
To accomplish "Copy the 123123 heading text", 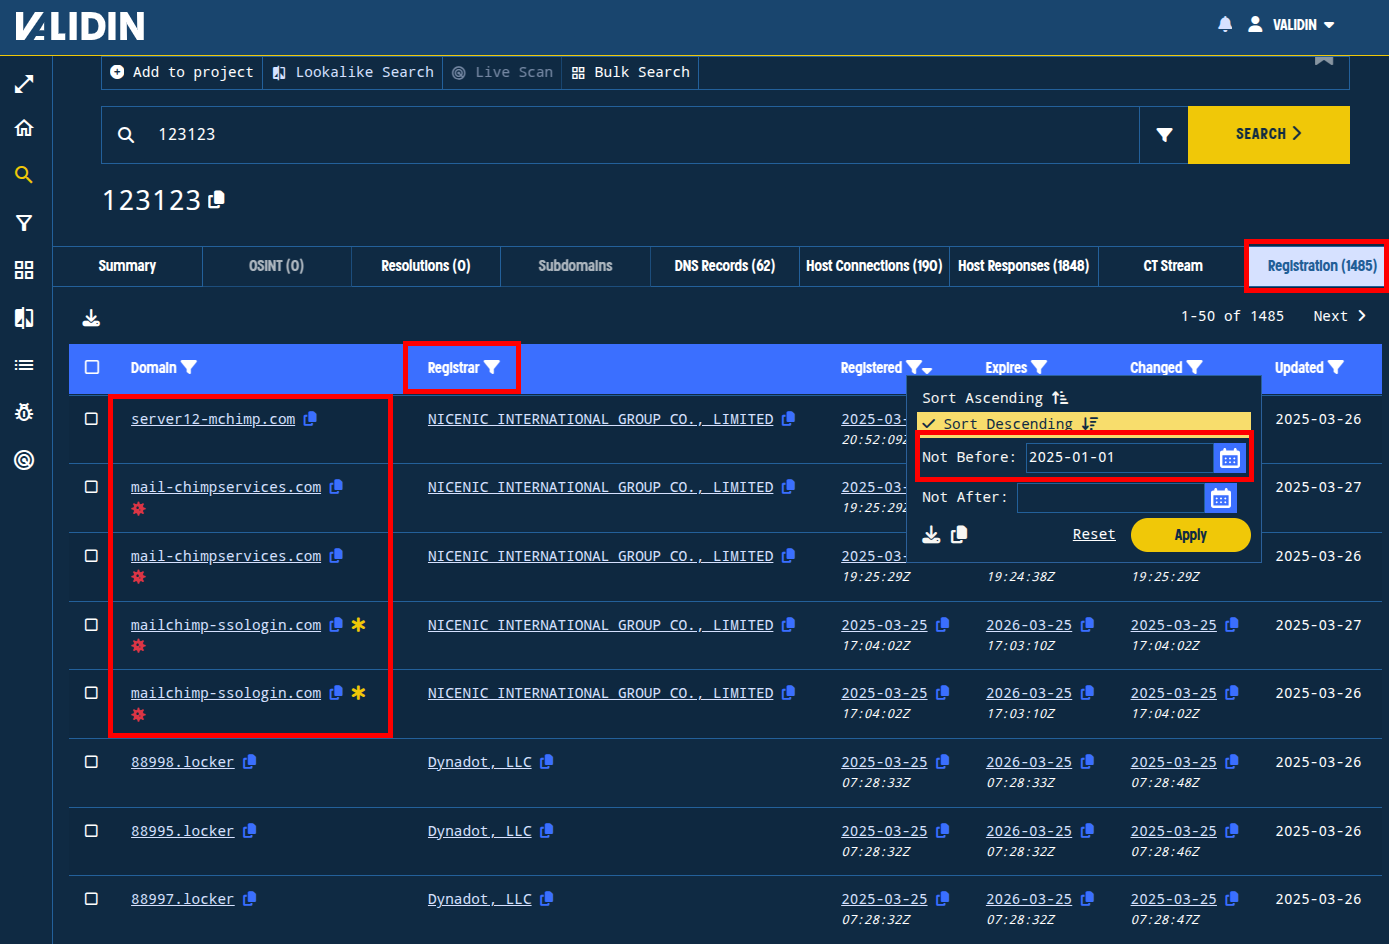I will pos(216,199).
